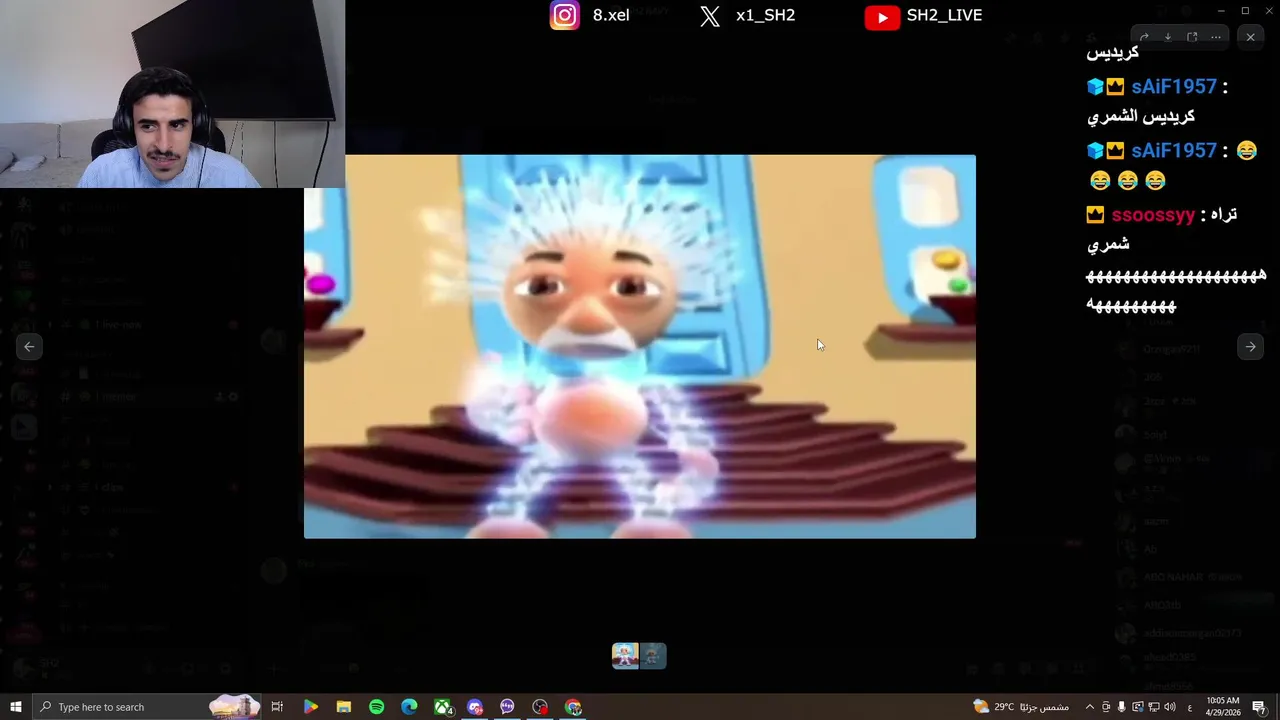Screen dimensions: 1280x720
Task: Click the YouTube logo next to SH2_LIVE
Action: point(882,17)
